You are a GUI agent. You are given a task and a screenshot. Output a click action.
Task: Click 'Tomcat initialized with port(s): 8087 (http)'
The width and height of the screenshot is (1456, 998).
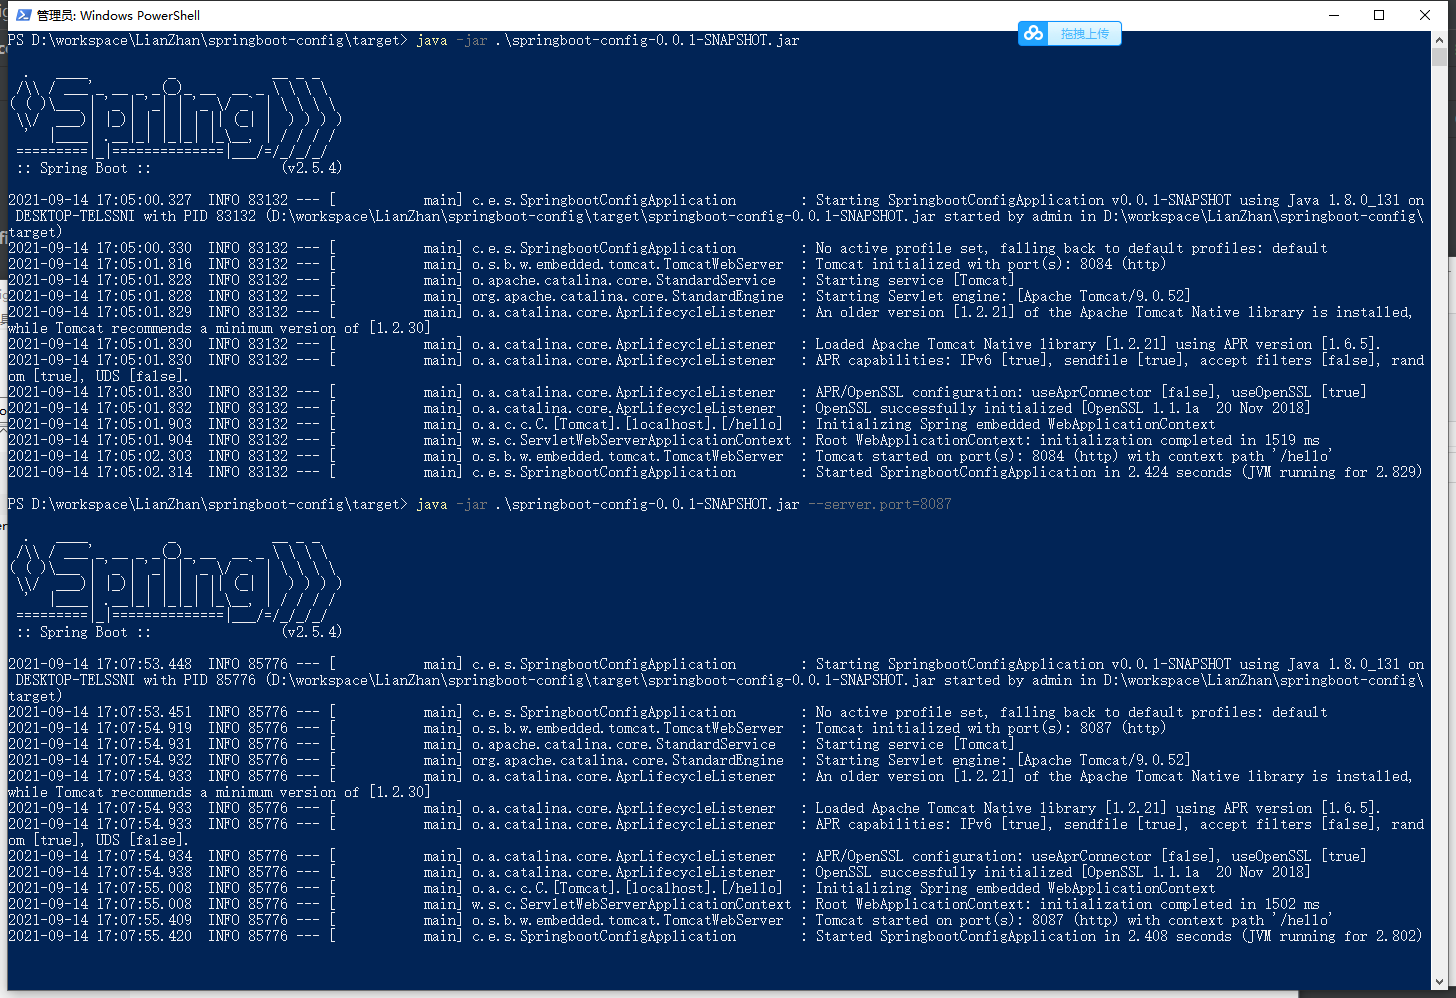[991, 728]
